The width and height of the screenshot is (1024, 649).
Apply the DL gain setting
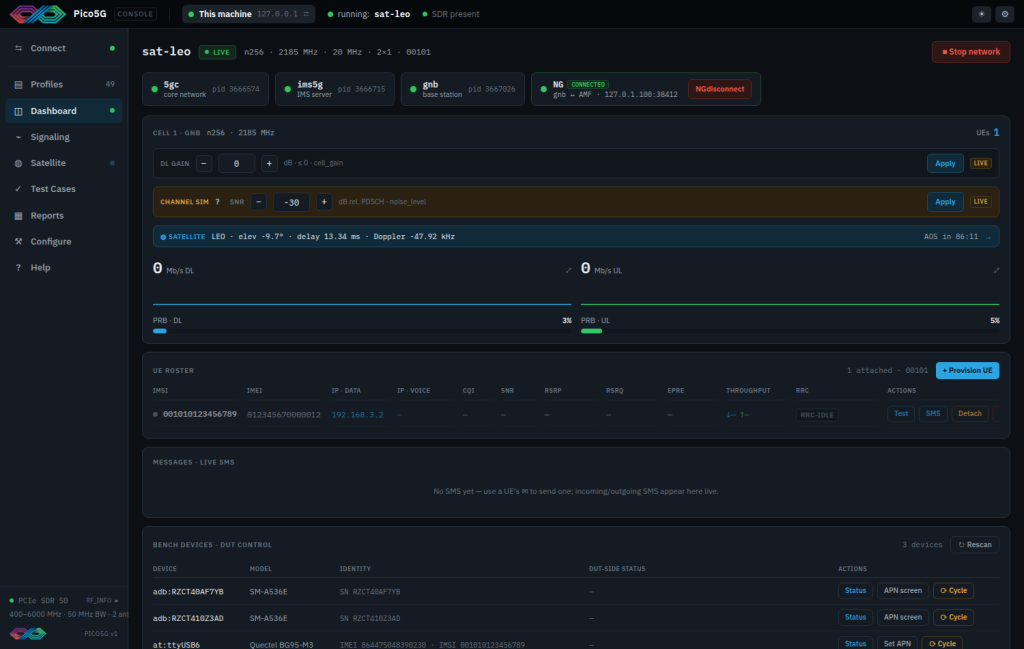[x=945, y=163]
